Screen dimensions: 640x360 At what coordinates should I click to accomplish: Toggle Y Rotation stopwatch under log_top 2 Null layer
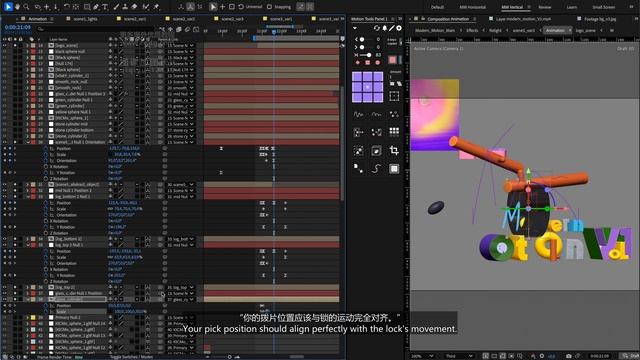46,275
